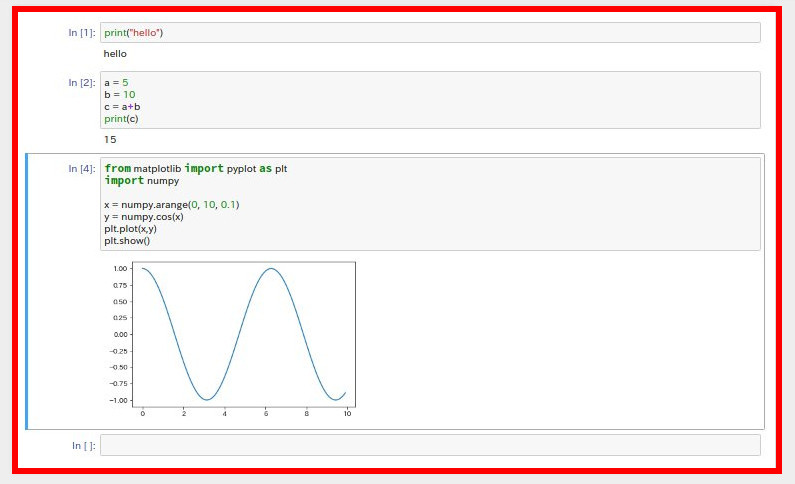Click the In [1]: prompt label
The height and width of the screenshot is (484, 795).
pyautogui.click(x=82, y=32)
